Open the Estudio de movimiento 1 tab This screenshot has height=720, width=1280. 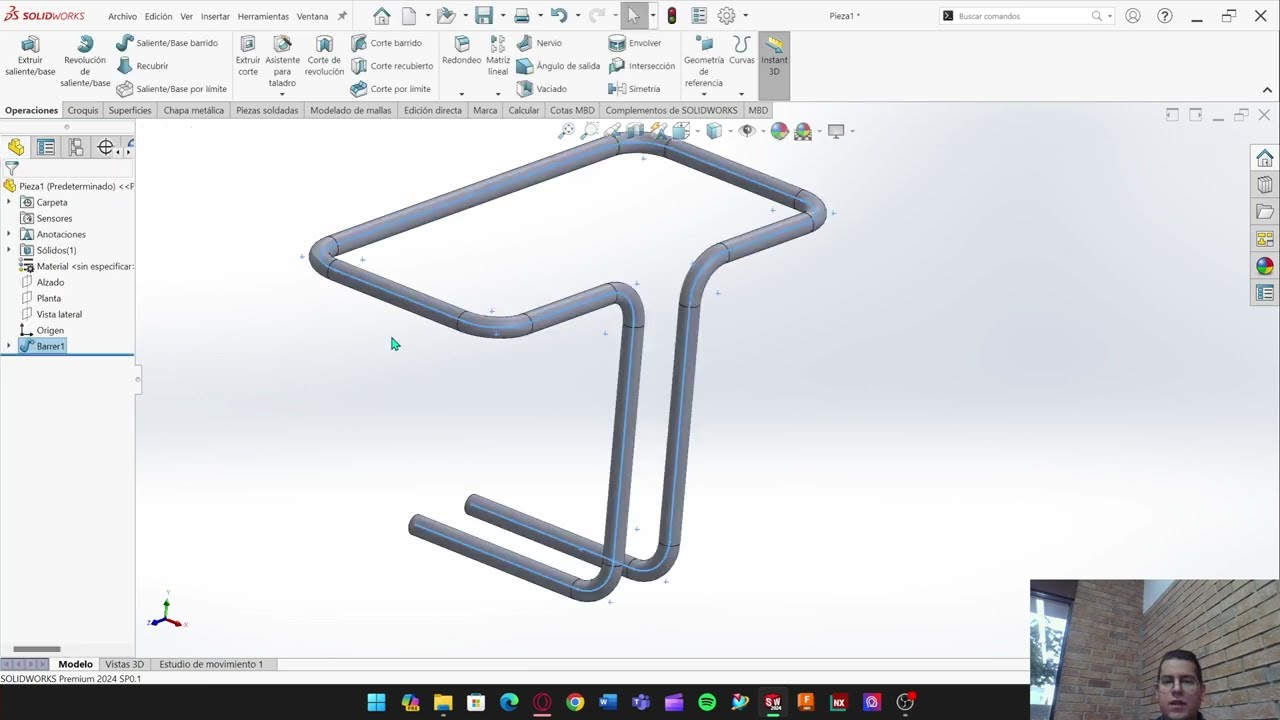point(211,664)
